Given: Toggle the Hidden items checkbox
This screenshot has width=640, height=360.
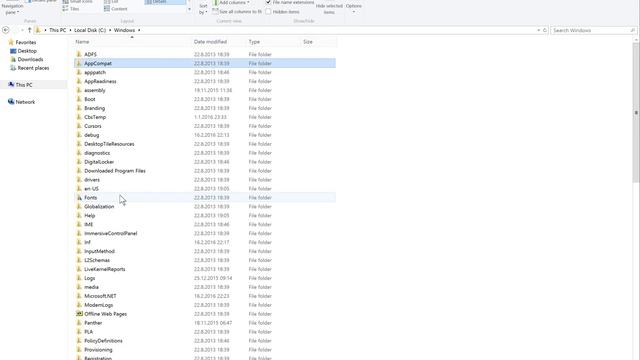Looking at the screenshot, I should pyautogui.click(x=268, y=11).
